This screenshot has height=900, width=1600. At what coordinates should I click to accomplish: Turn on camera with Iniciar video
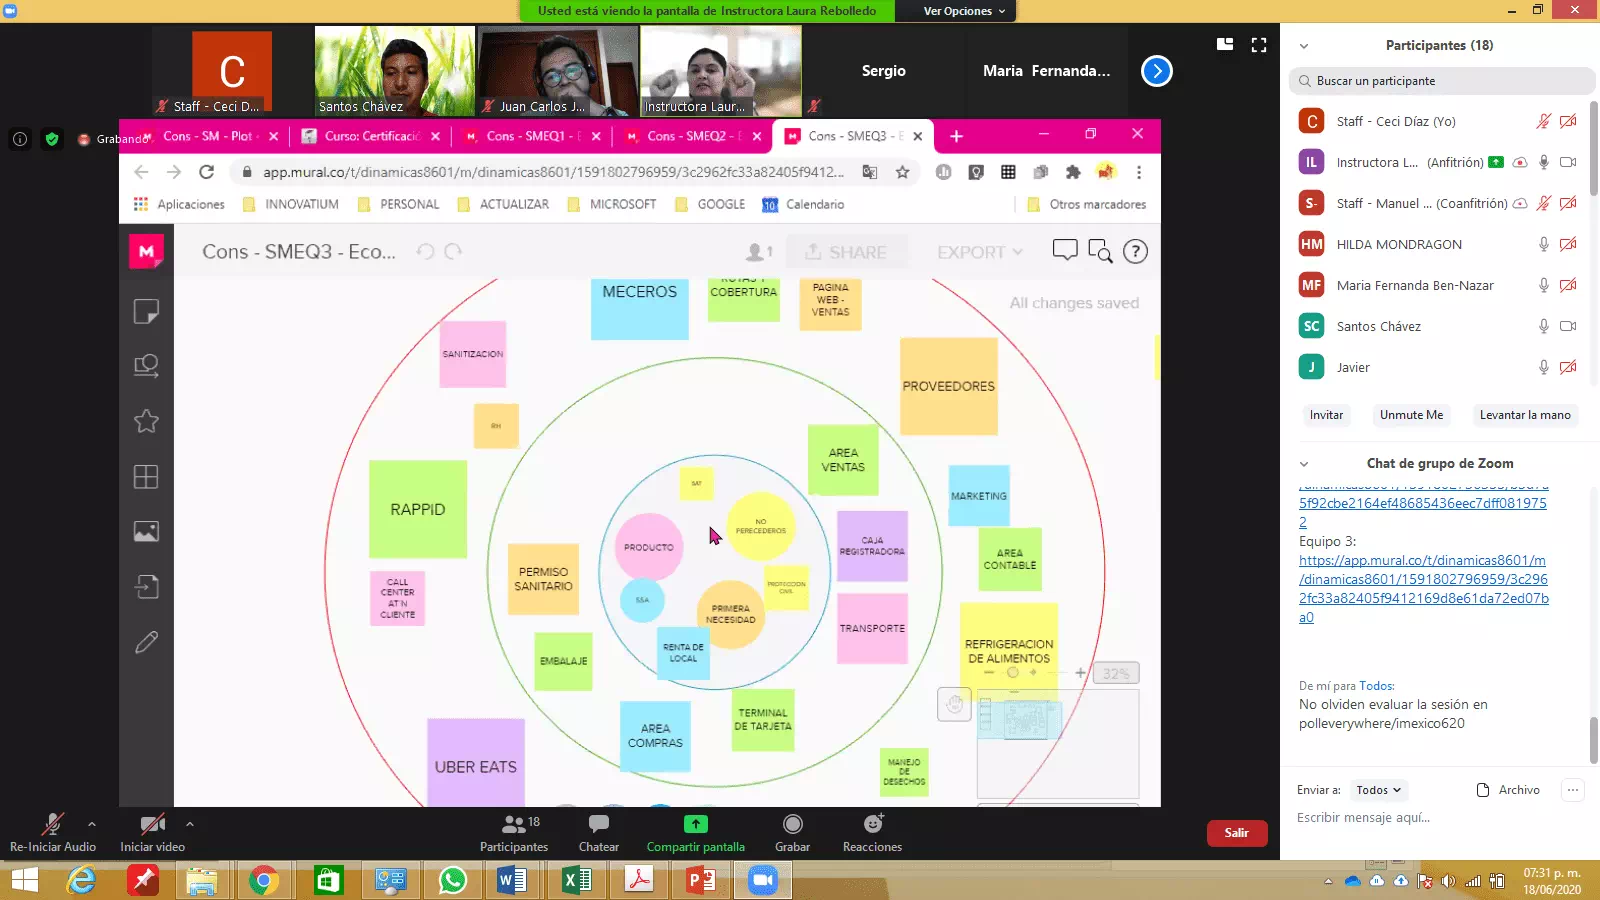(152, 825)
